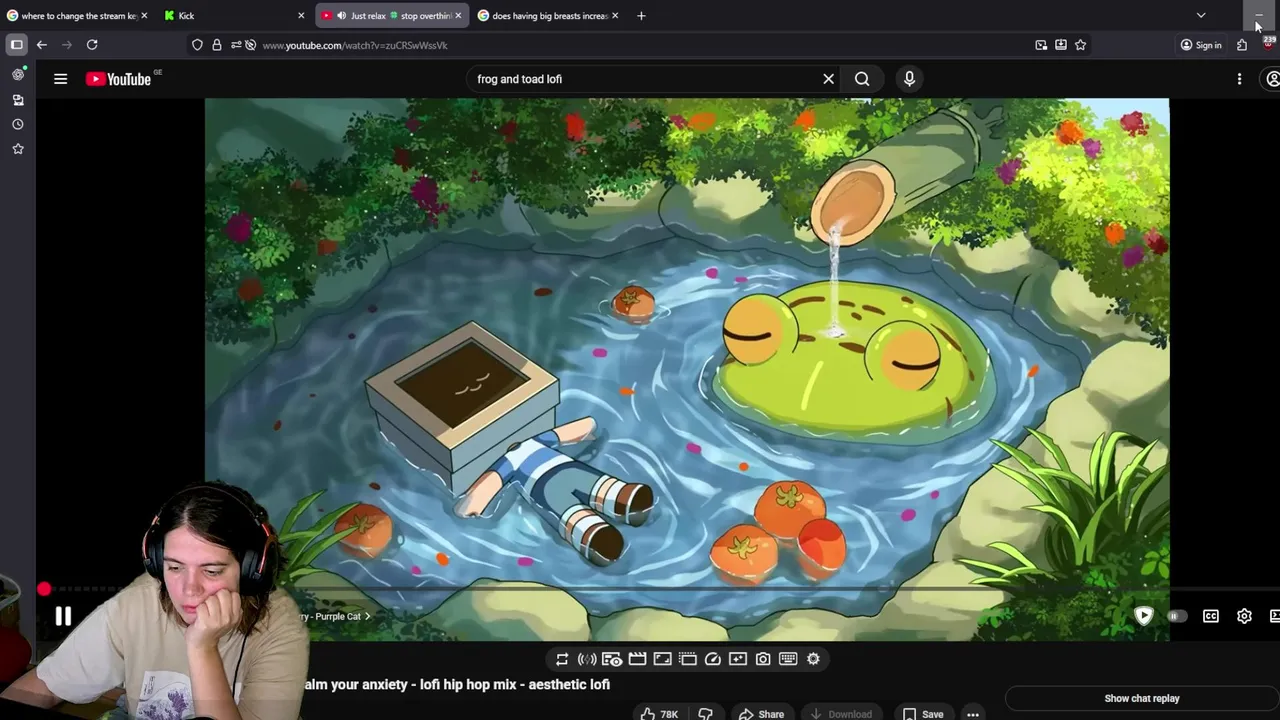The height and width of the screenshot is (720, 1280).
Task: Open playback speed gauge icon
Action: coord(713,659)
